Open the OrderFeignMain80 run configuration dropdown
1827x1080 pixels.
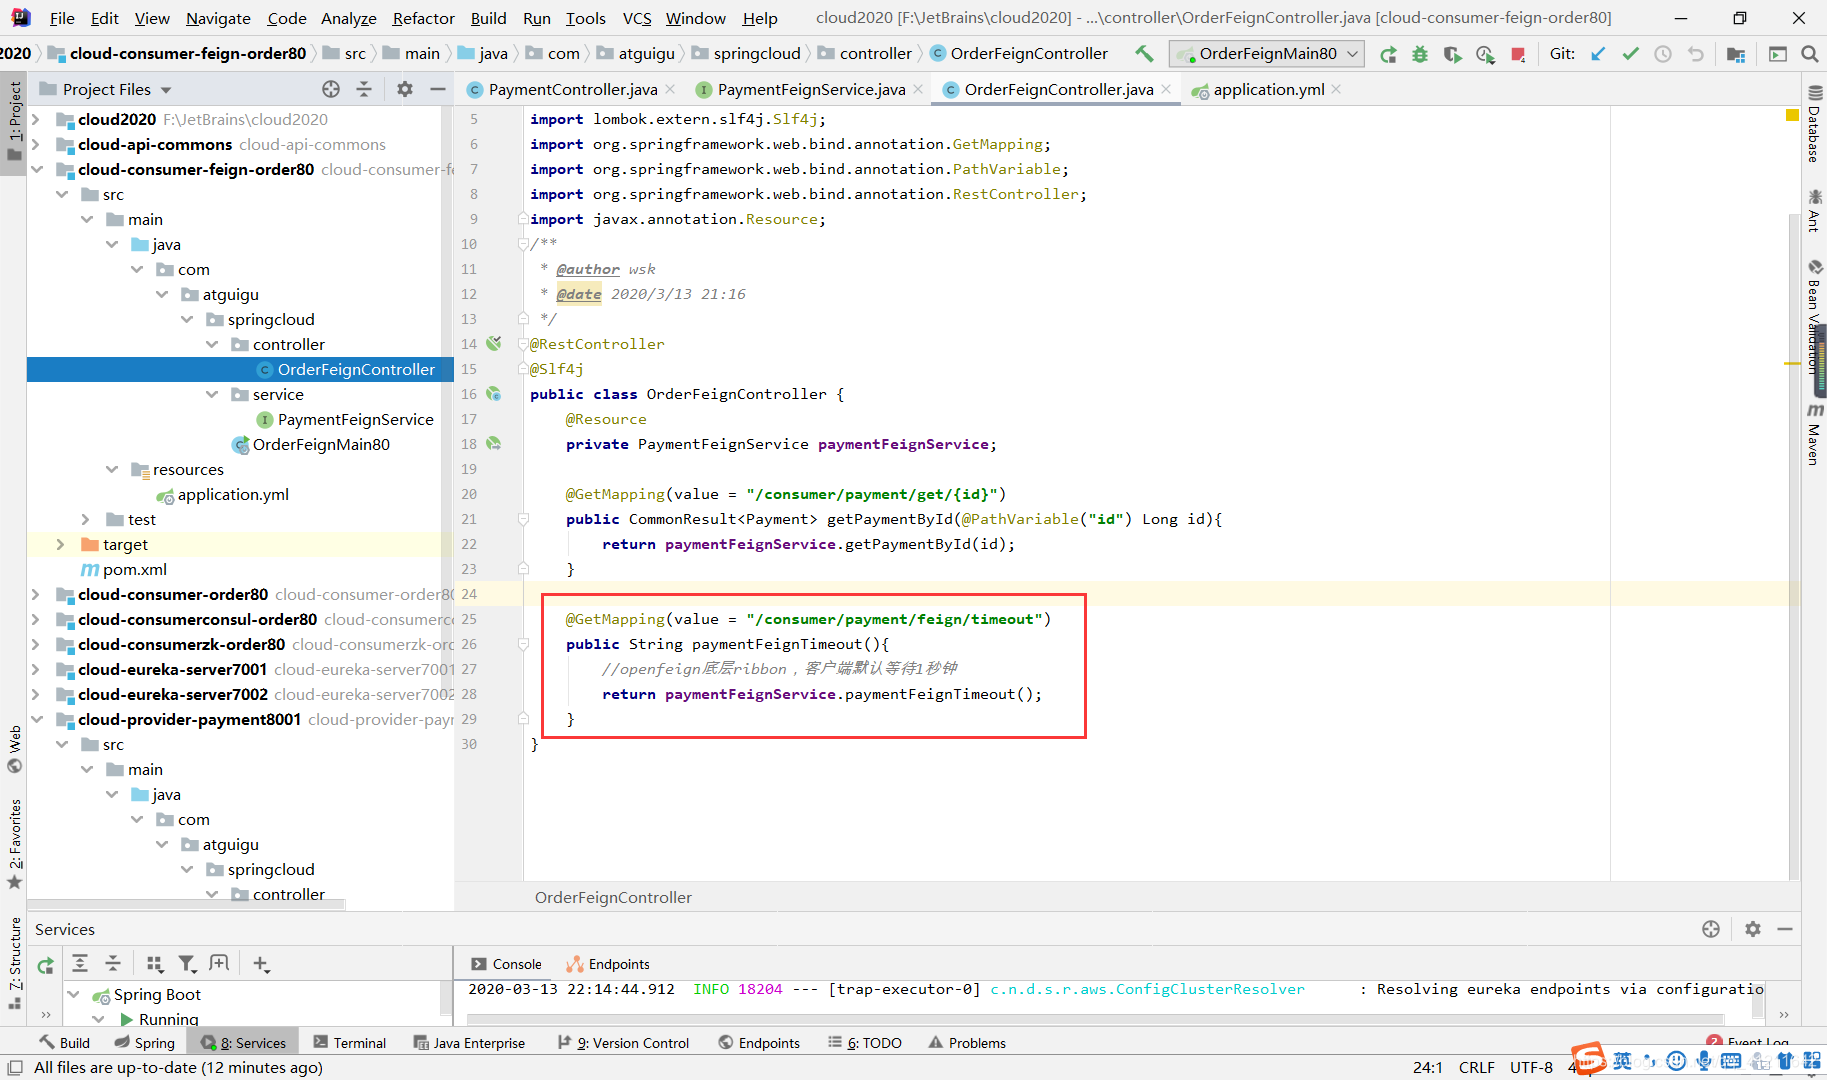(1267, 54)
